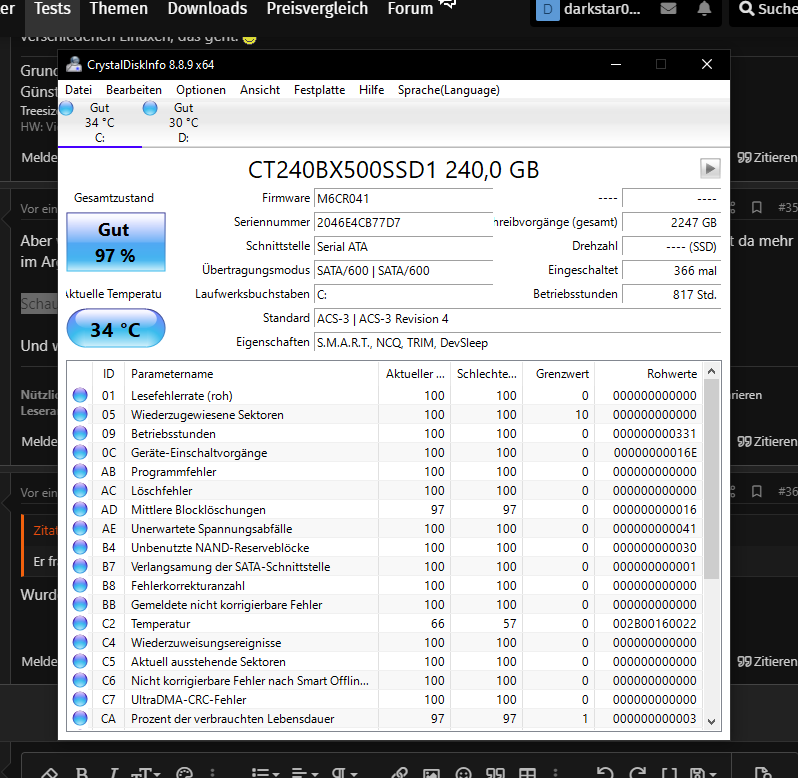The height and width of the screenshot is (778, 798).
Task: Open Tests in forum navigation
Action: [52, 9]
